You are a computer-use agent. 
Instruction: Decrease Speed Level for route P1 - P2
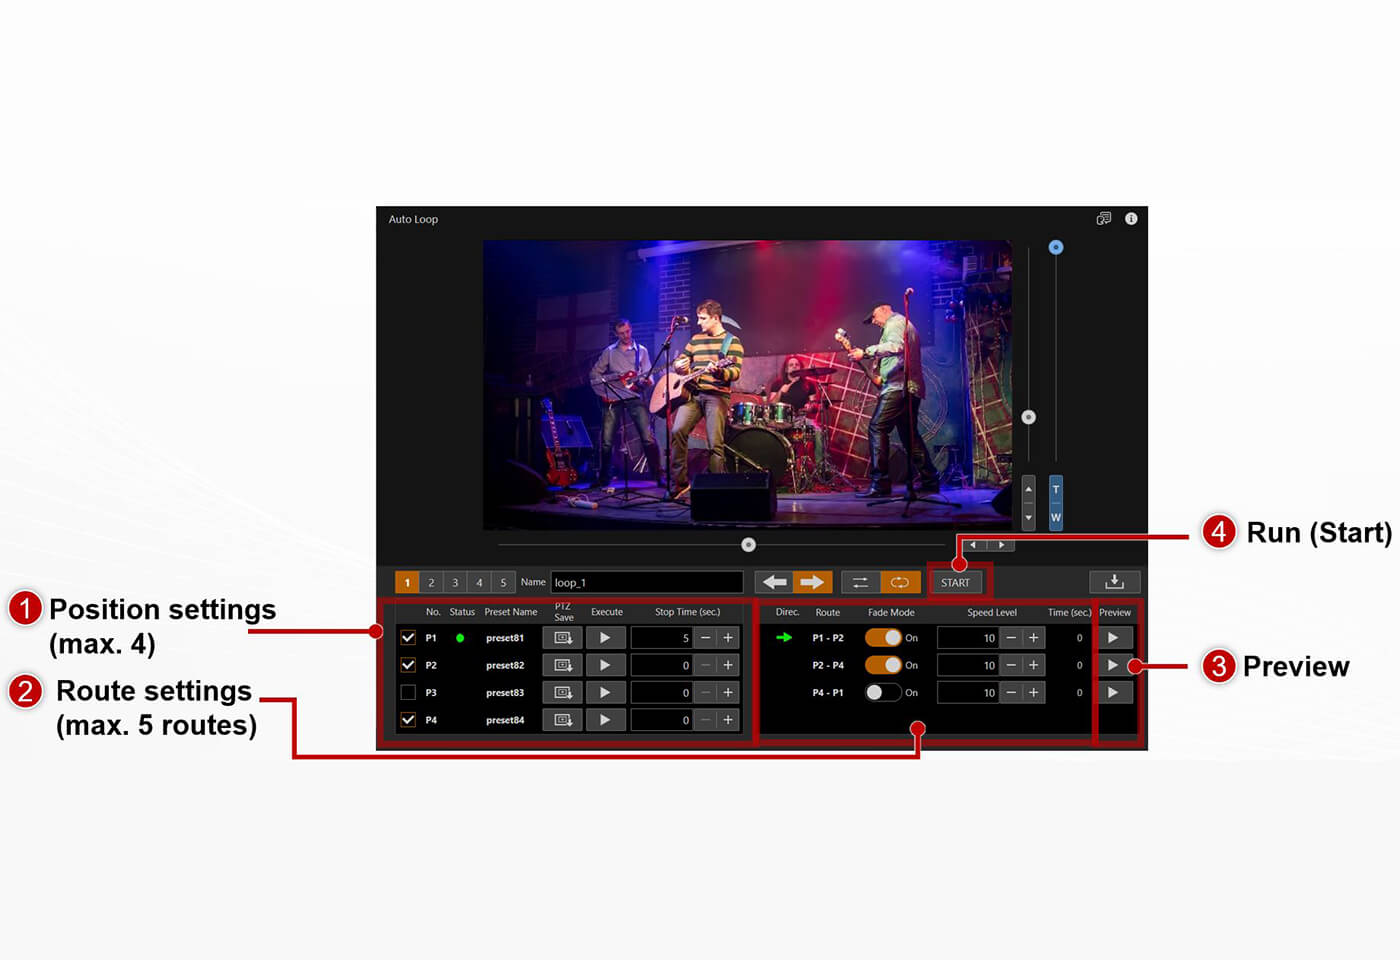pyautogui.click(x=1012, y=637)
